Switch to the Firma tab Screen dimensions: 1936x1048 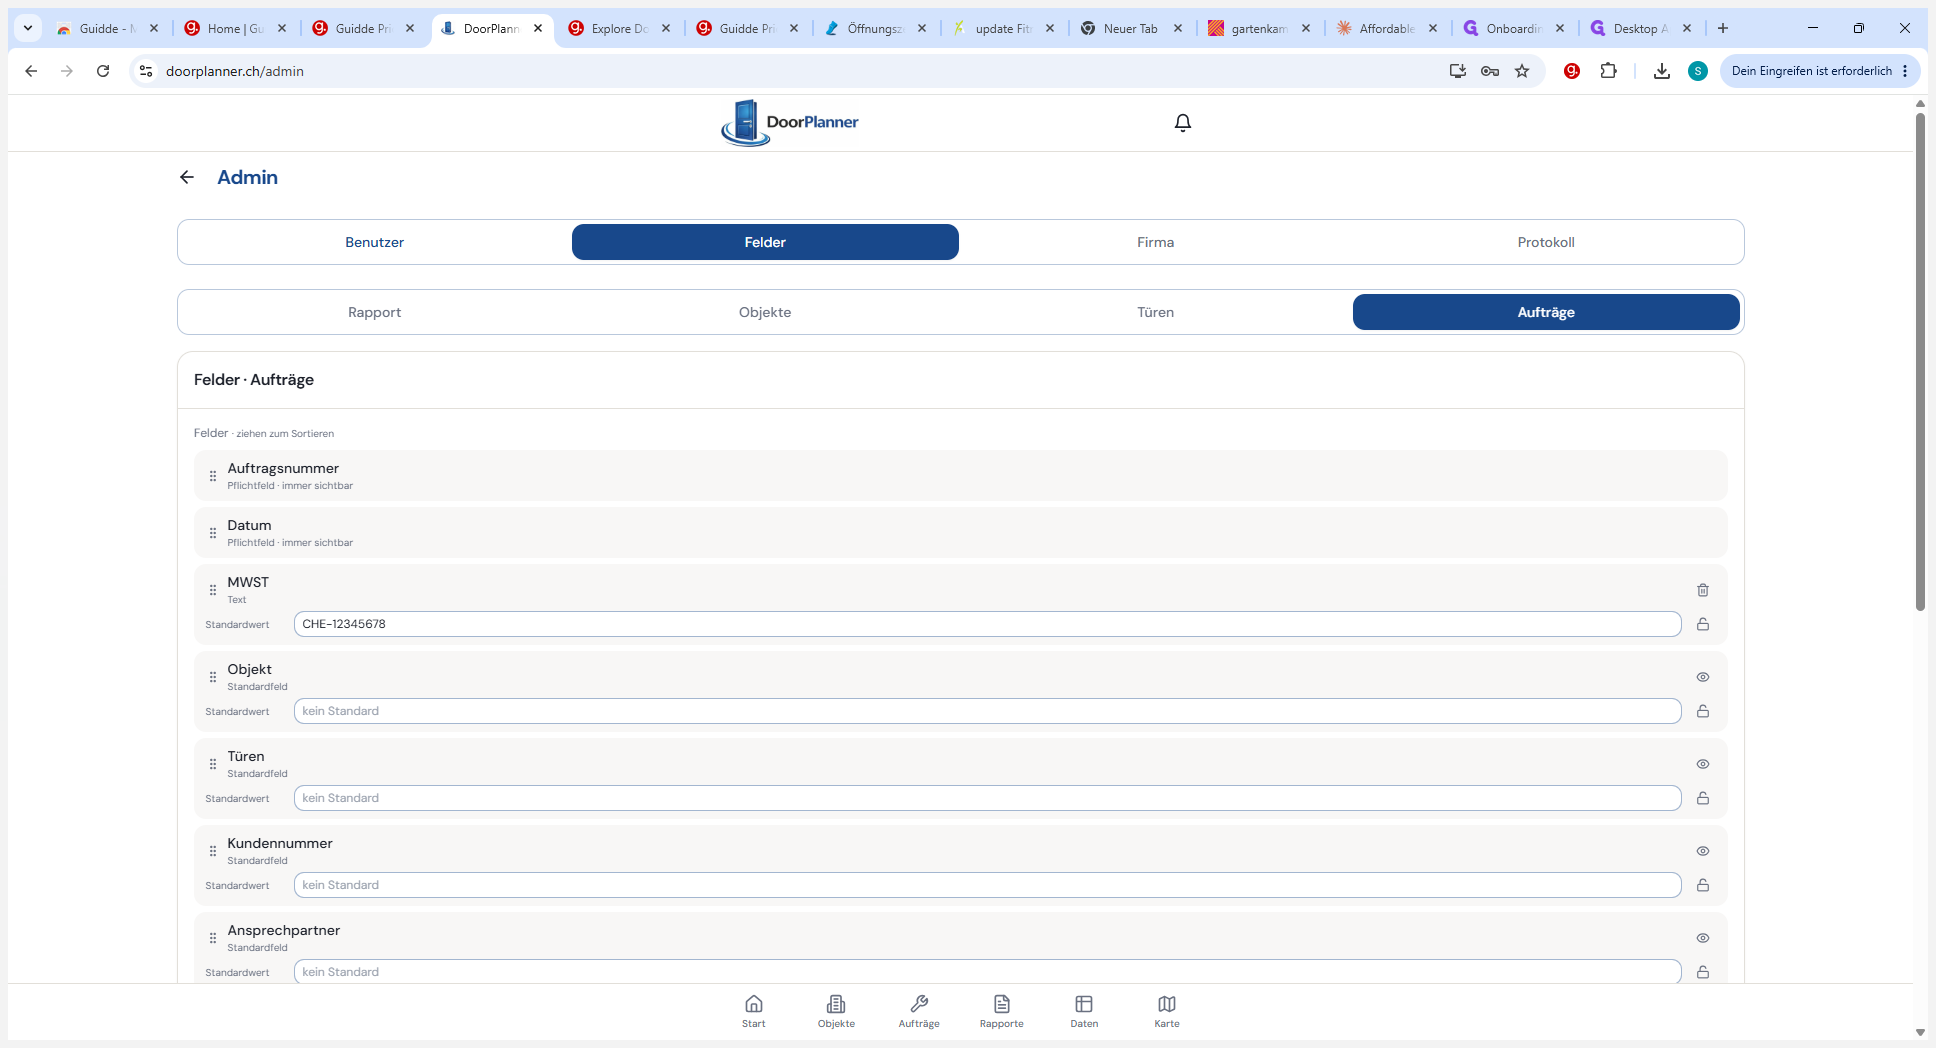(x=1155, y=242)
